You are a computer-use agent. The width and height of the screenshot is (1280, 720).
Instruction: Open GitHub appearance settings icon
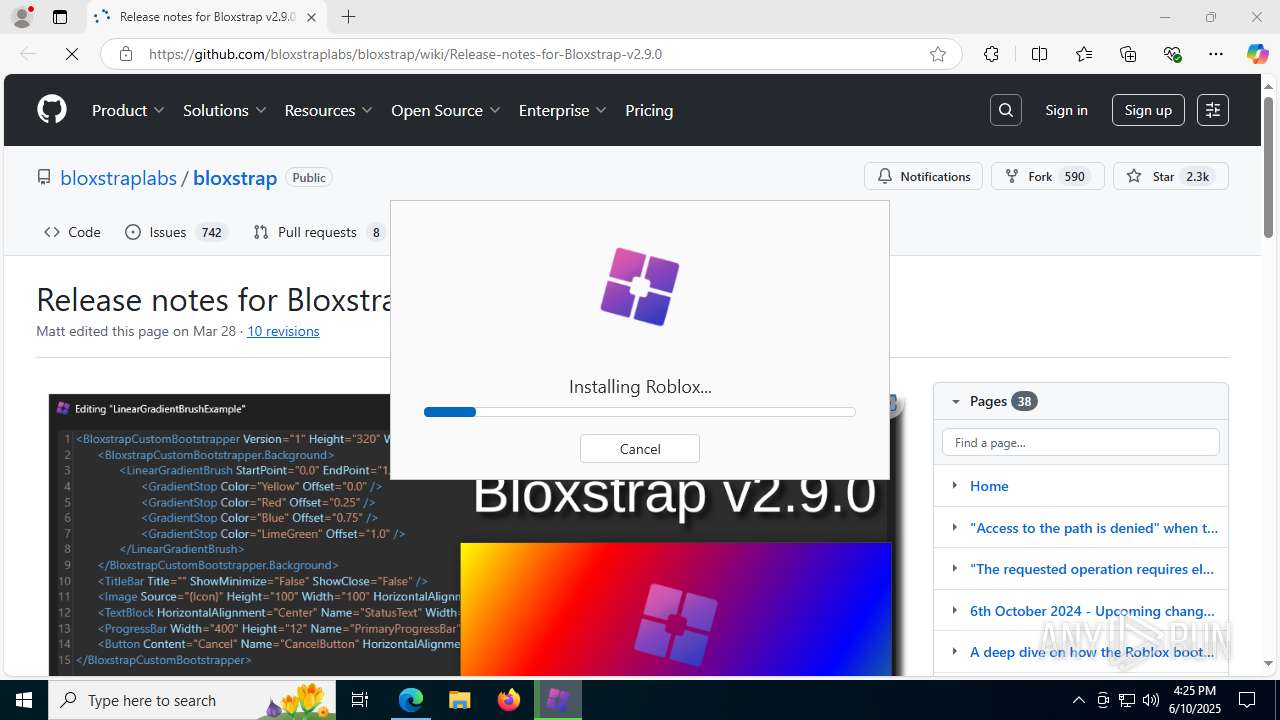click(x=1213, y=110)
